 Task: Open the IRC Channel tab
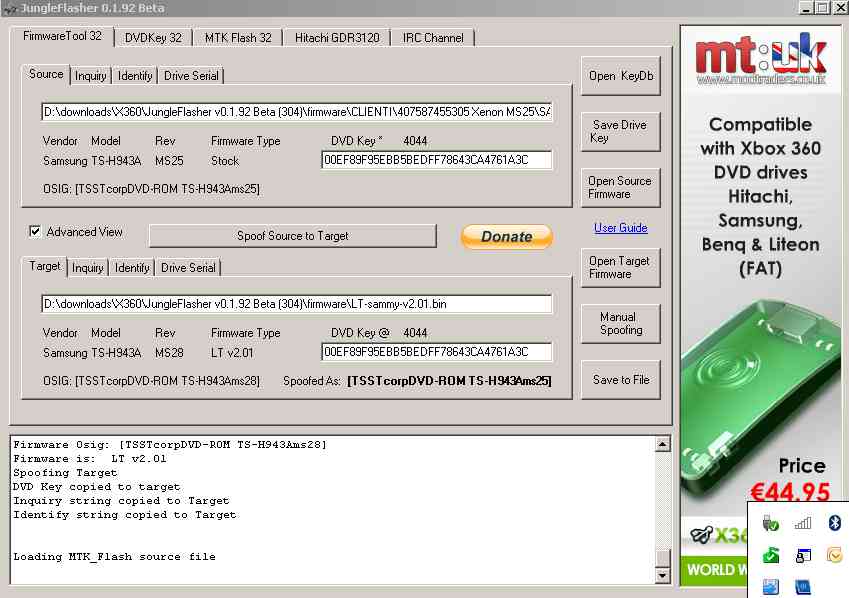[433, 38]
